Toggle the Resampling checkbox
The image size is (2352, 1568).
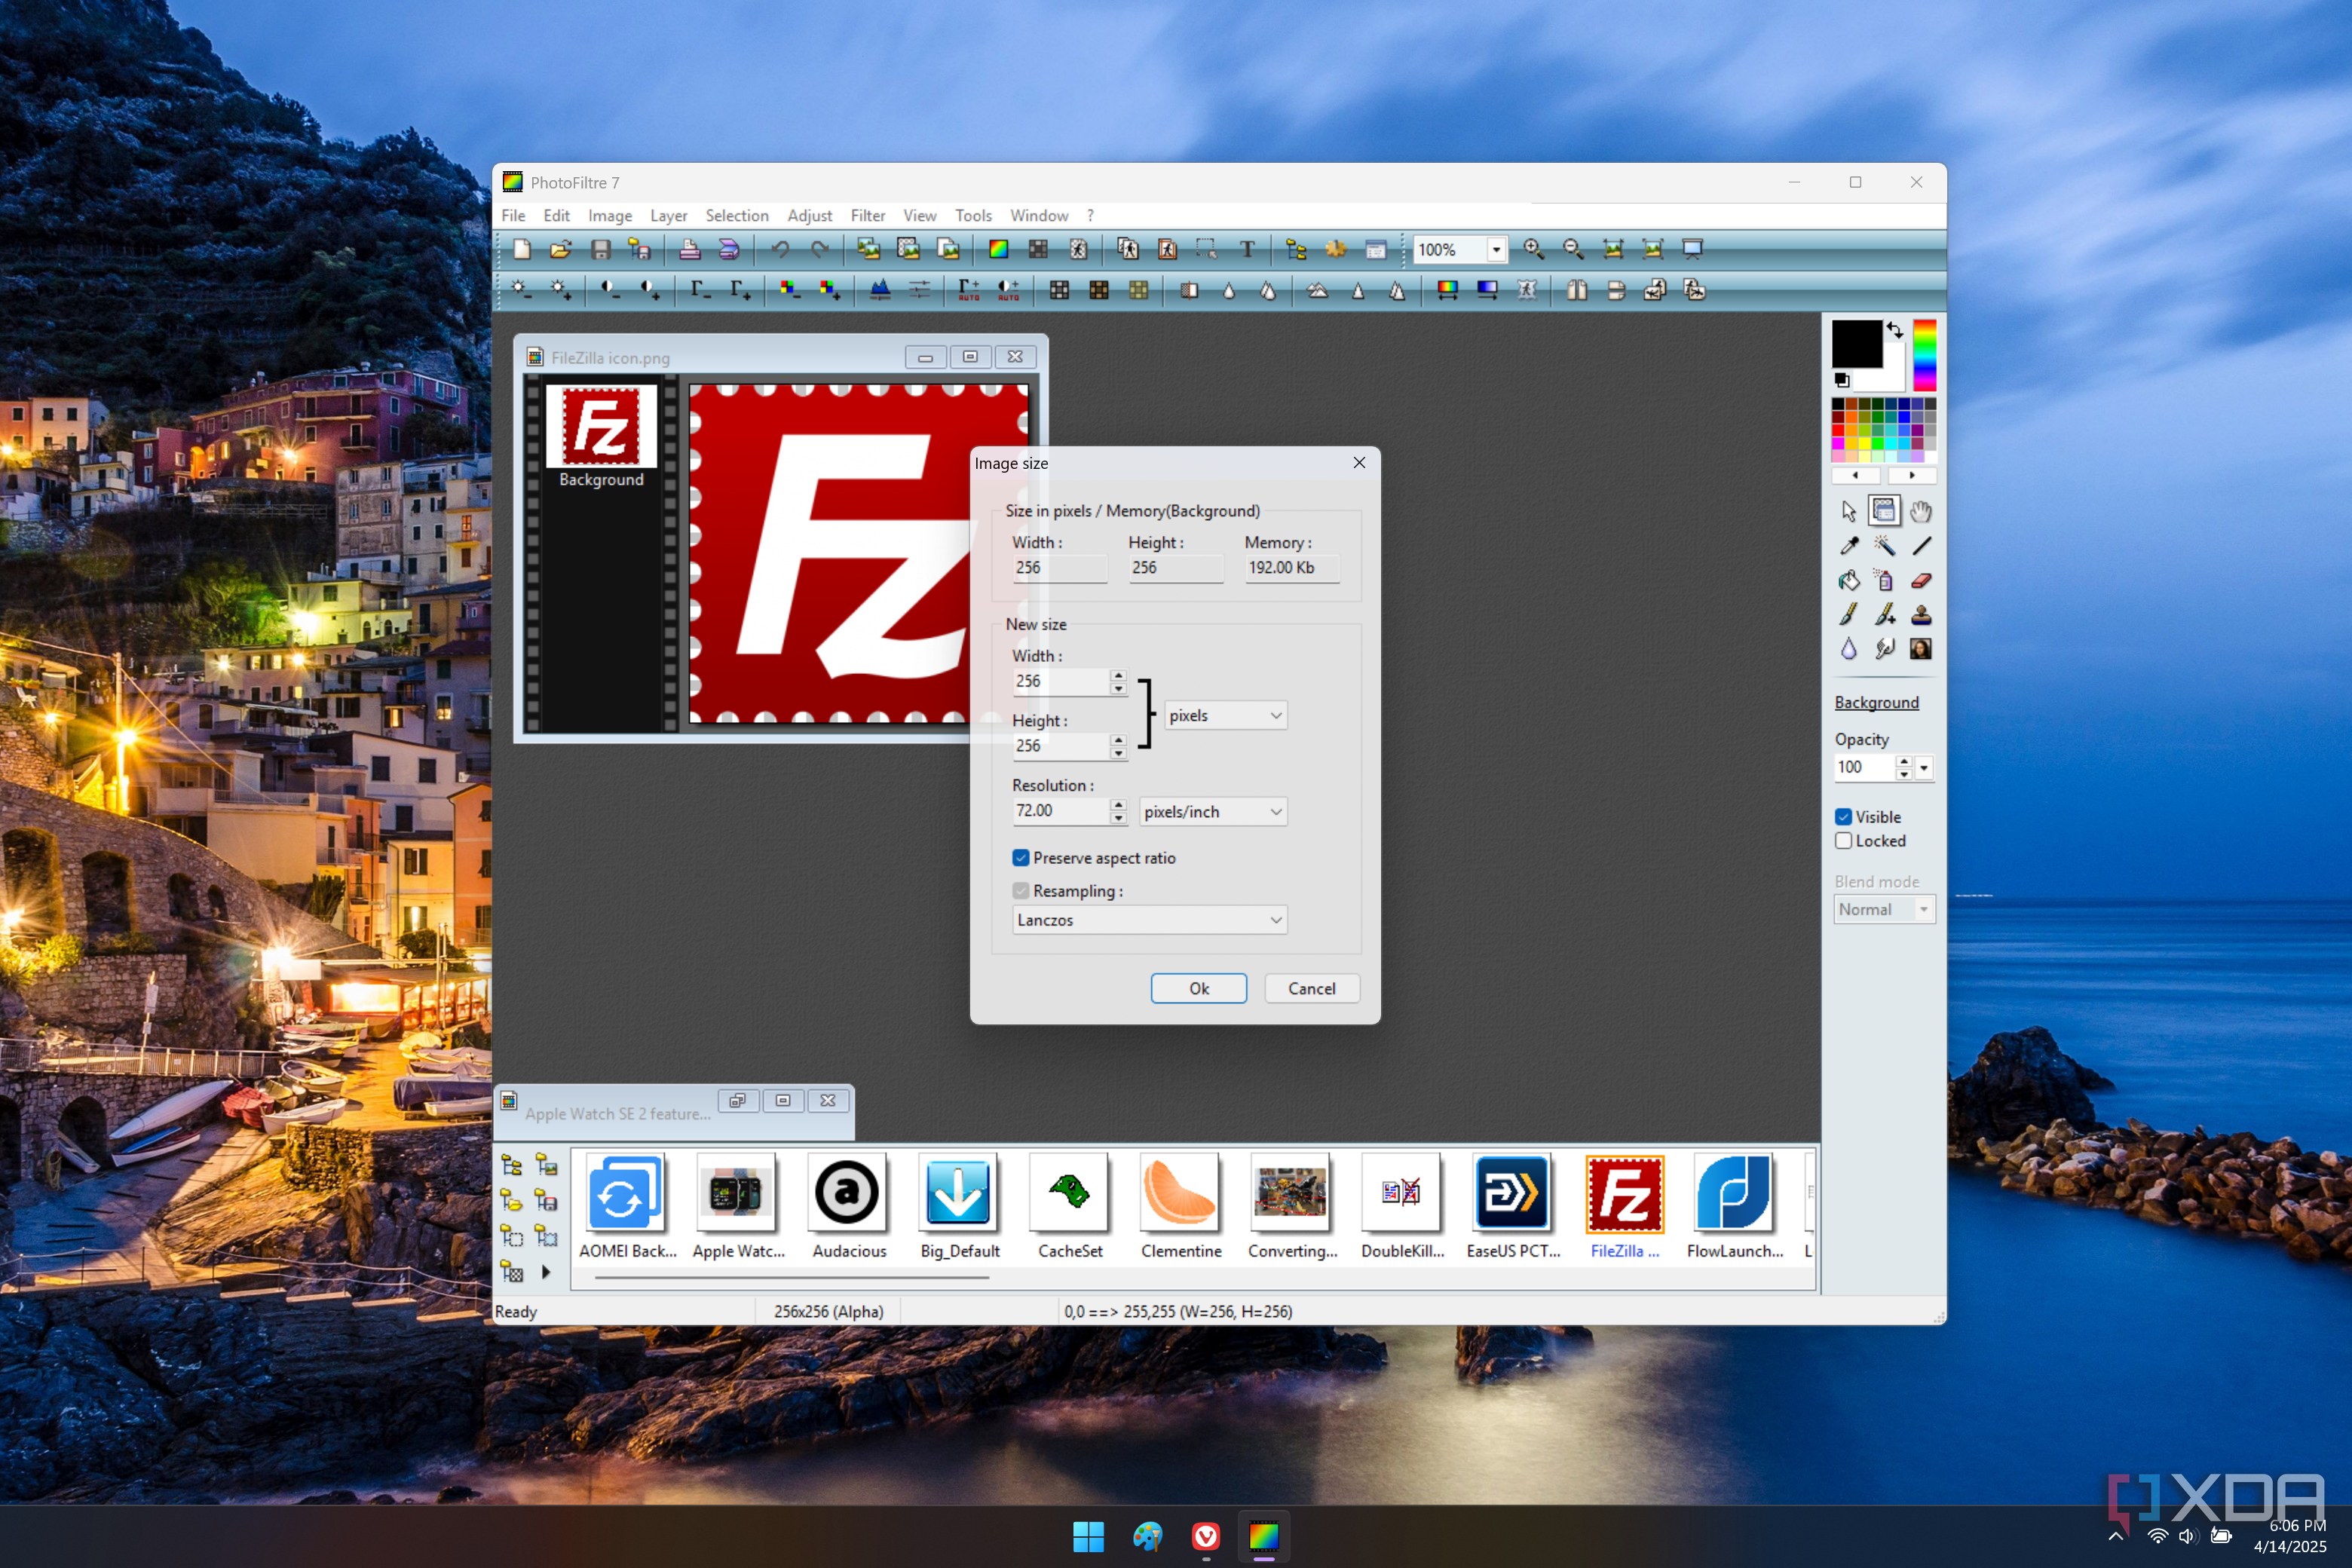point(1021,890)
